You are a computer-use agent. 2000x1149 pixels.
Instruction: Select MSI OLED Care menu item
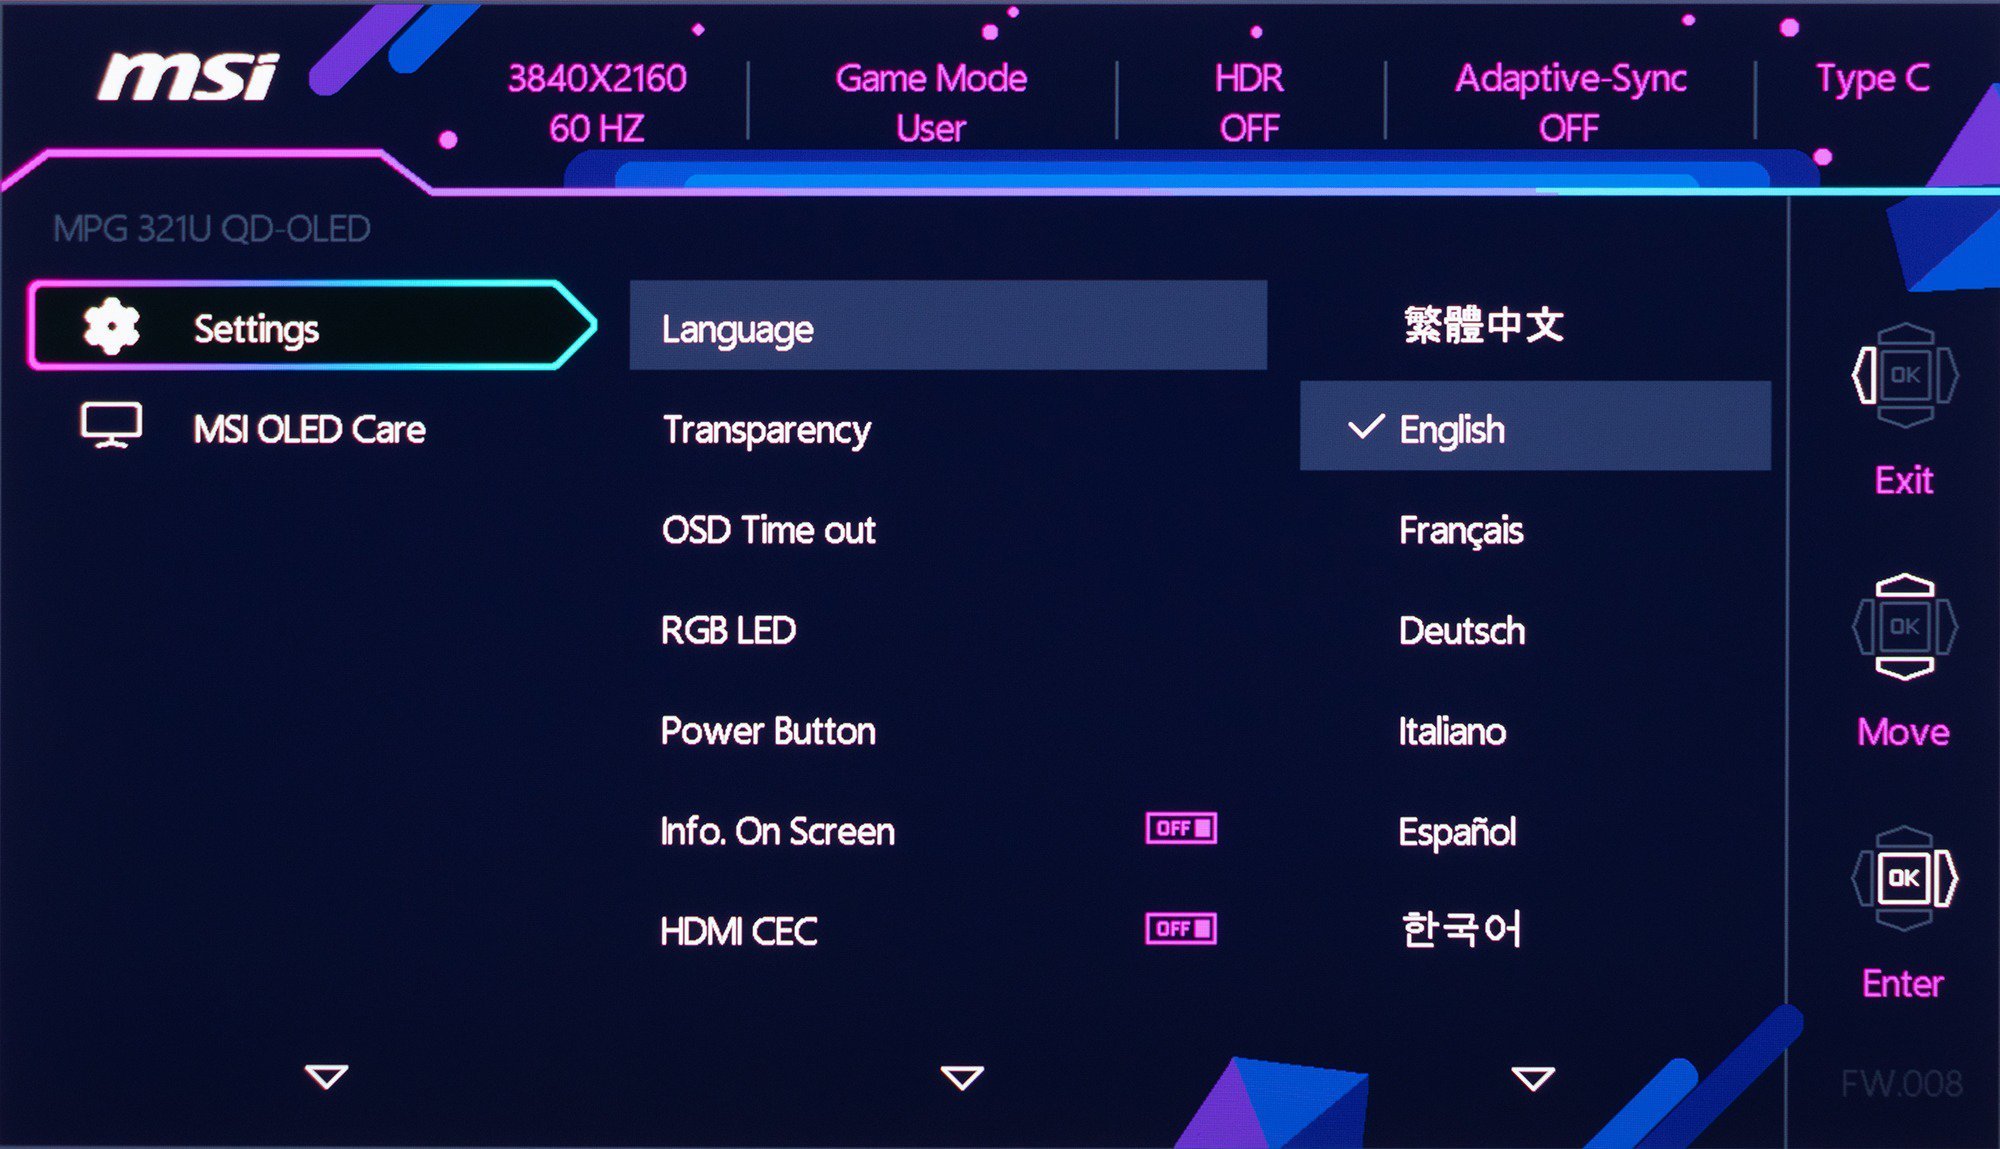[x=309, y=429]
